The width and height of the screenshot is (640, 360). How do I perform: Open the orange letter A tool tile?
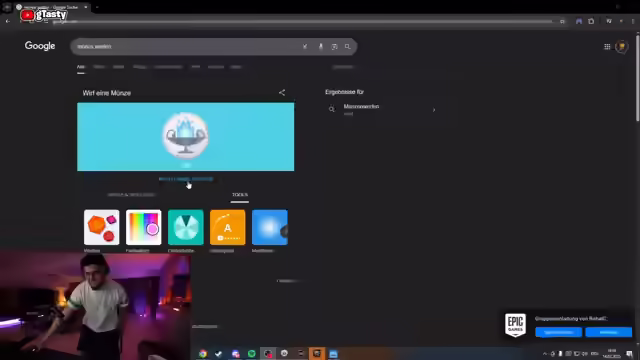click(x=228, y=227)
